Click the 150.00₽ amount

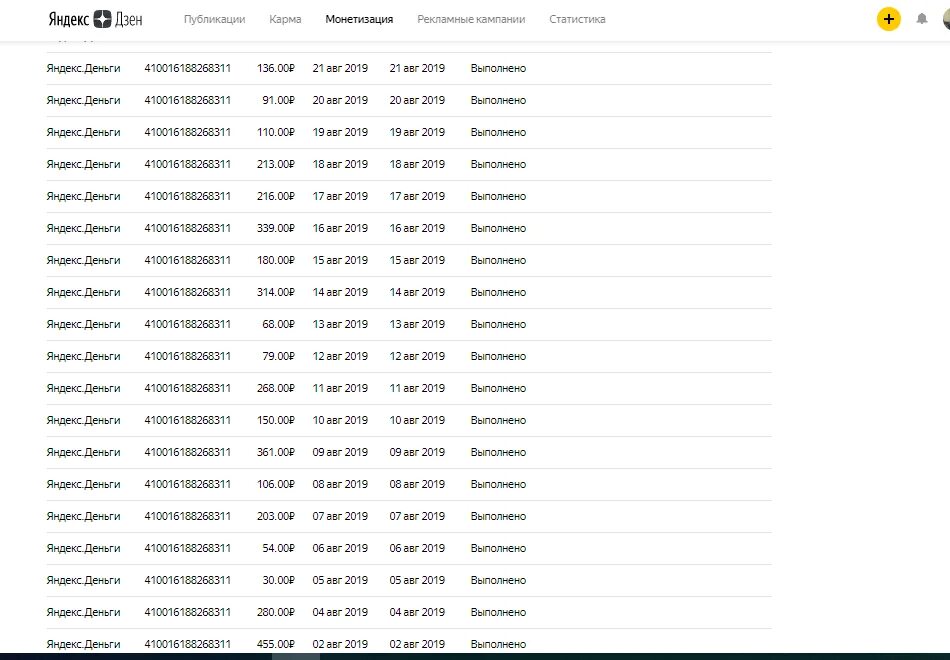276,421
